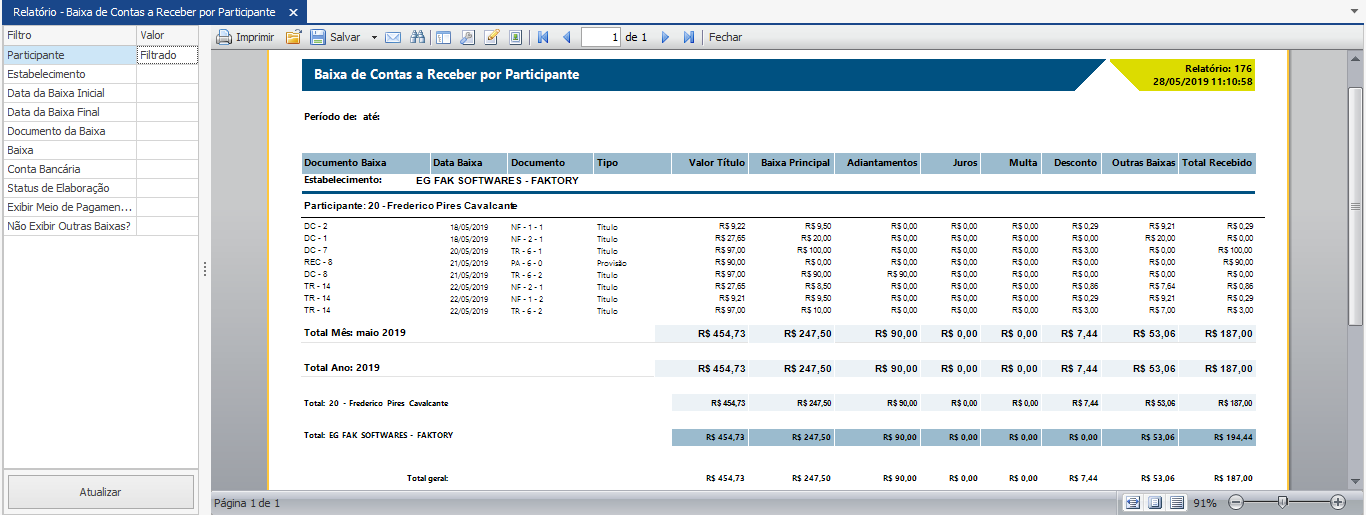Toggle continuous page view mode
The image size is (1366, 515).
coord(1177,502)
